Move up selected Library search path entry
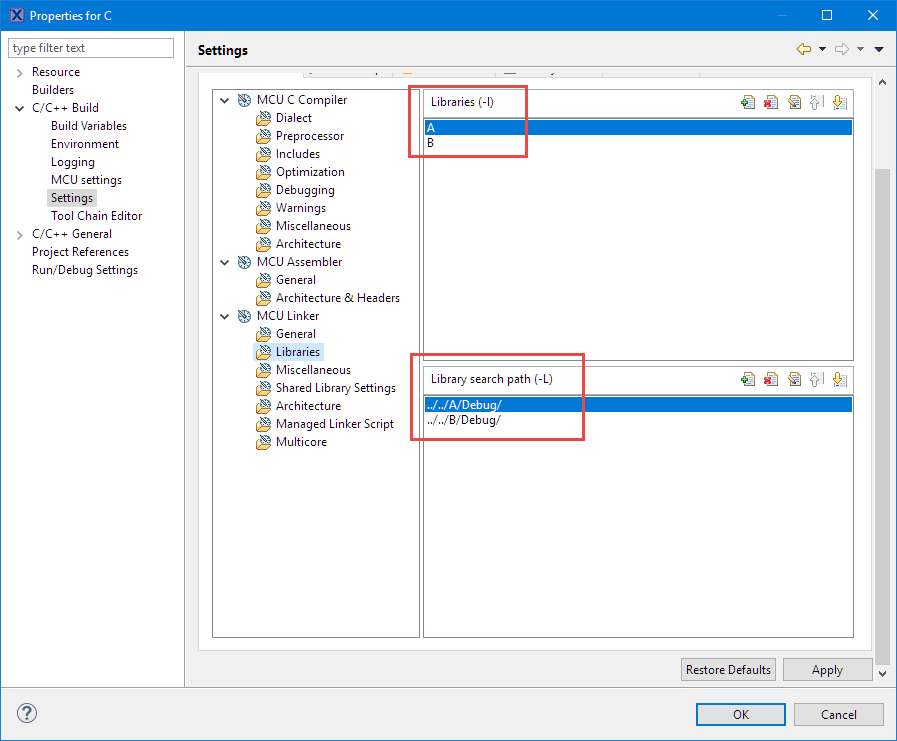Image resolution: width=897 pixels, height=741 pixels. [x=817, y=379]
